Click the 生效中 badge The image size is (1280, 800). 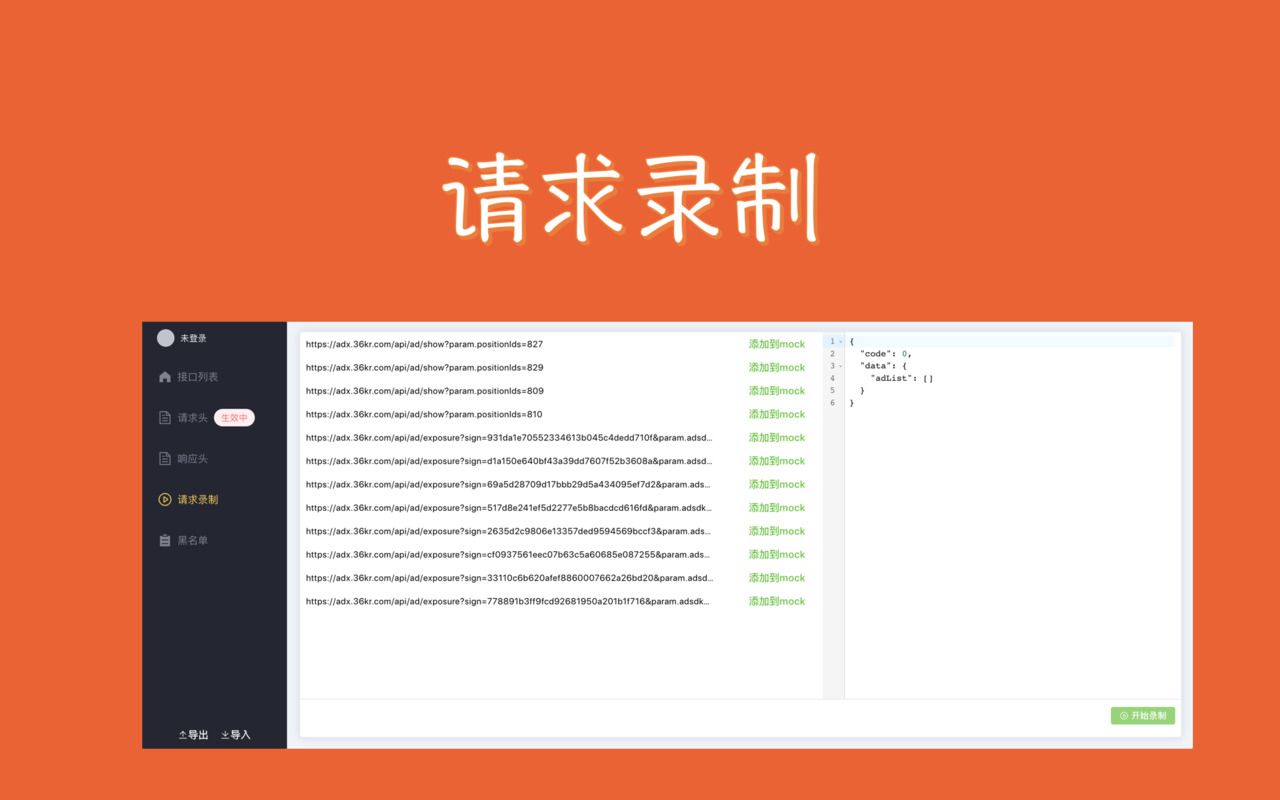point(234,418)
